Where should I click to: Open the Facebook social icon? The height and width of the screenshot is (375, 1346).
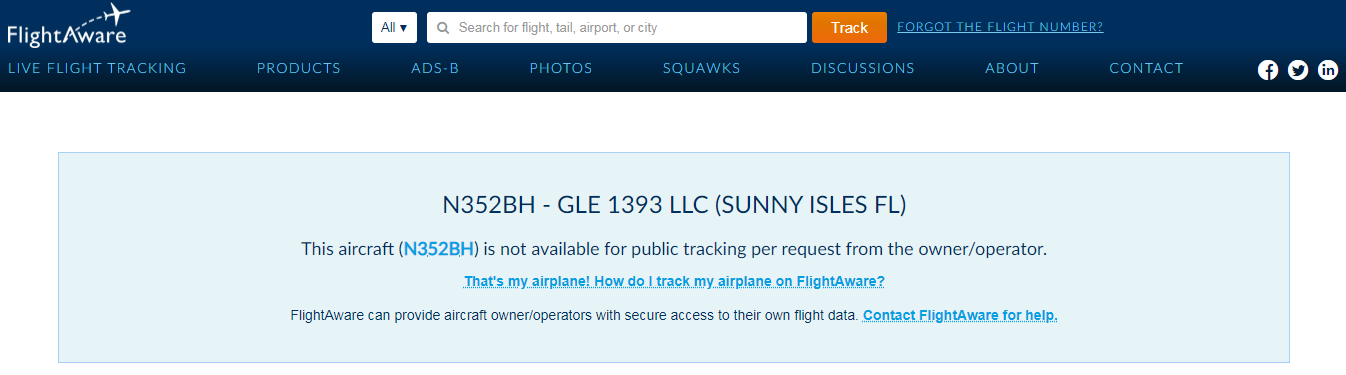click(1268, 70)
